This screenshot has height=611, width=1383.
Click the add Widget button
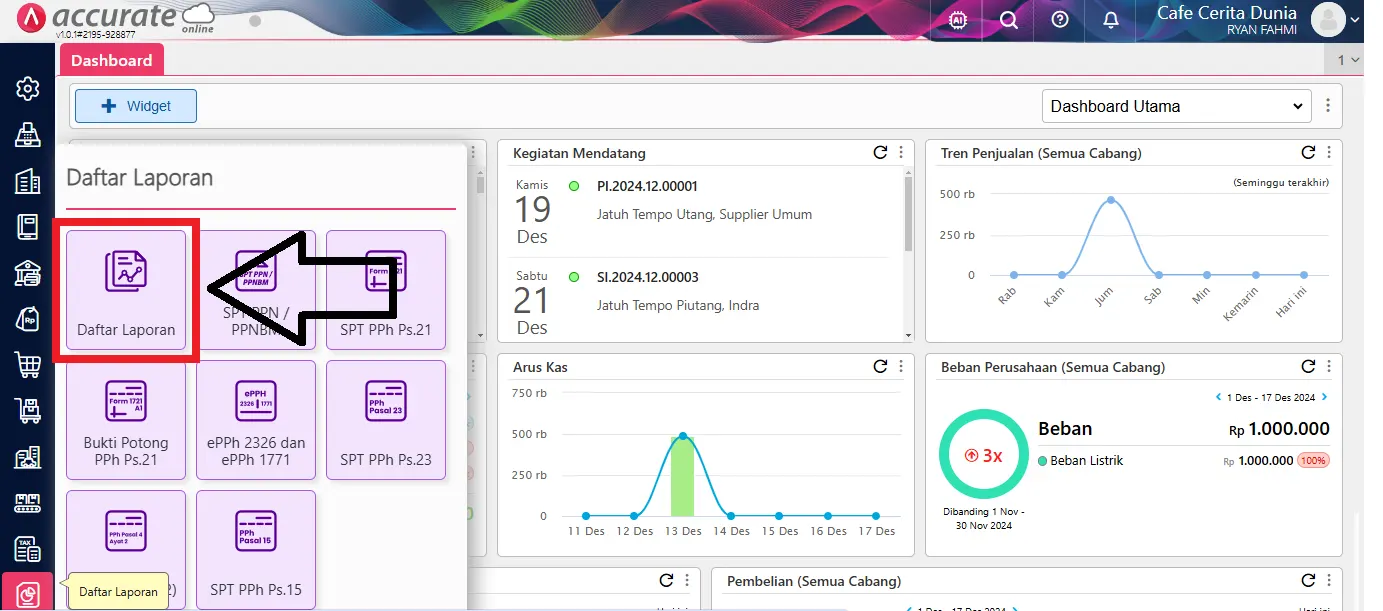pos(136,106)
